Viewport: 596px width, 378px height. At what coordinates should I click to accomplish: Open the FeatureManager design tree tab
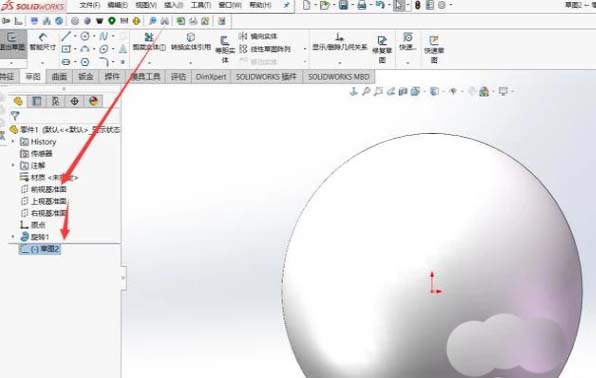[18, 101]
